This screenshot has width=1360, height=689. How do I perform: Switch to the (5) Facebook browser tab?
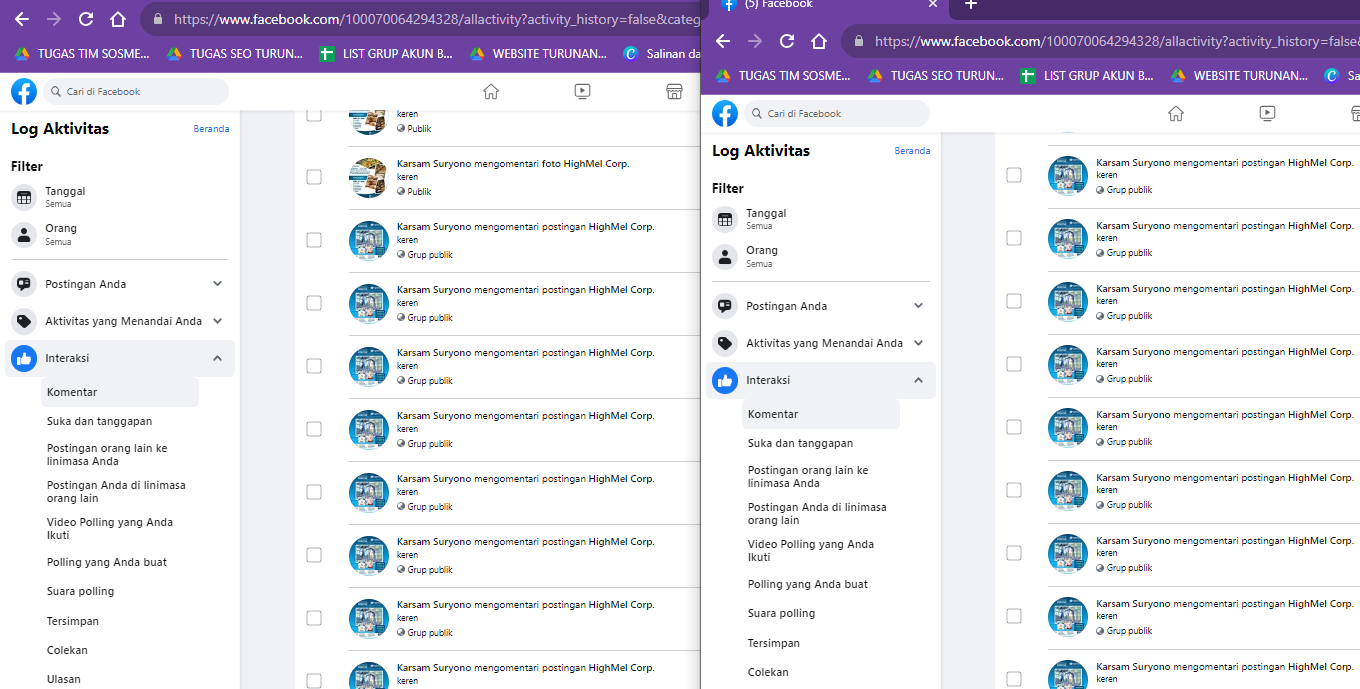pyautogui.click(x=828, y=5)
